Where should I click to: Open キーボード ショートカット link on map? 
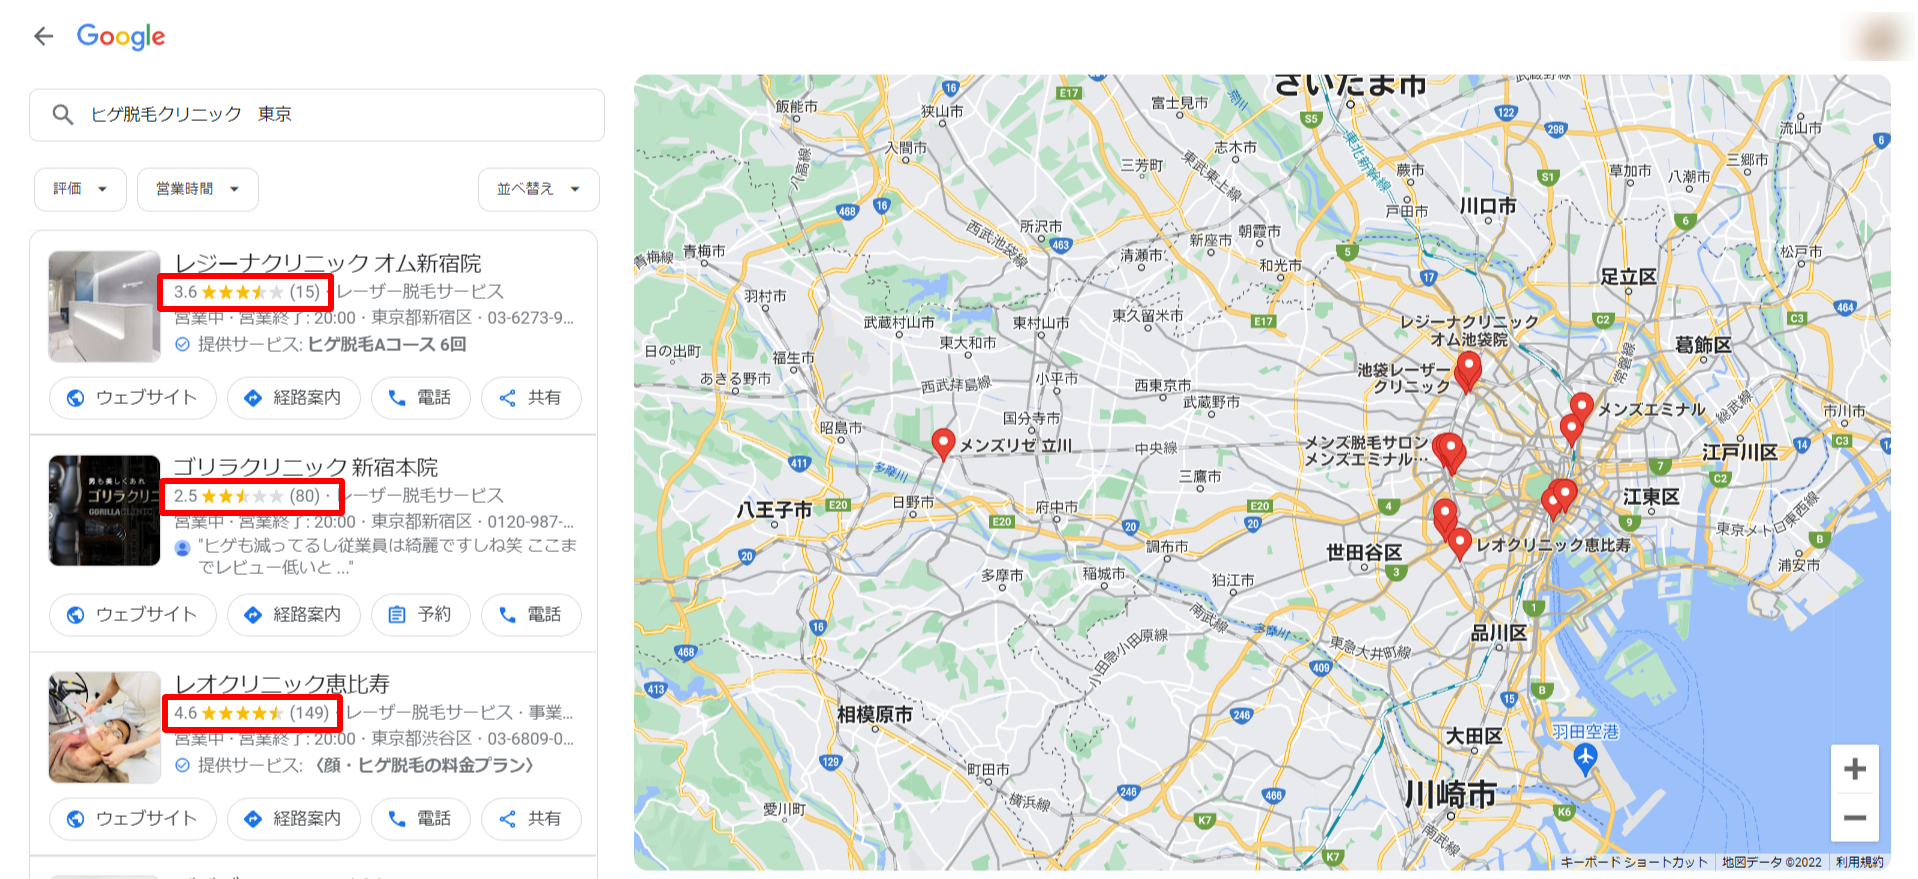[x=1634, y=862]
